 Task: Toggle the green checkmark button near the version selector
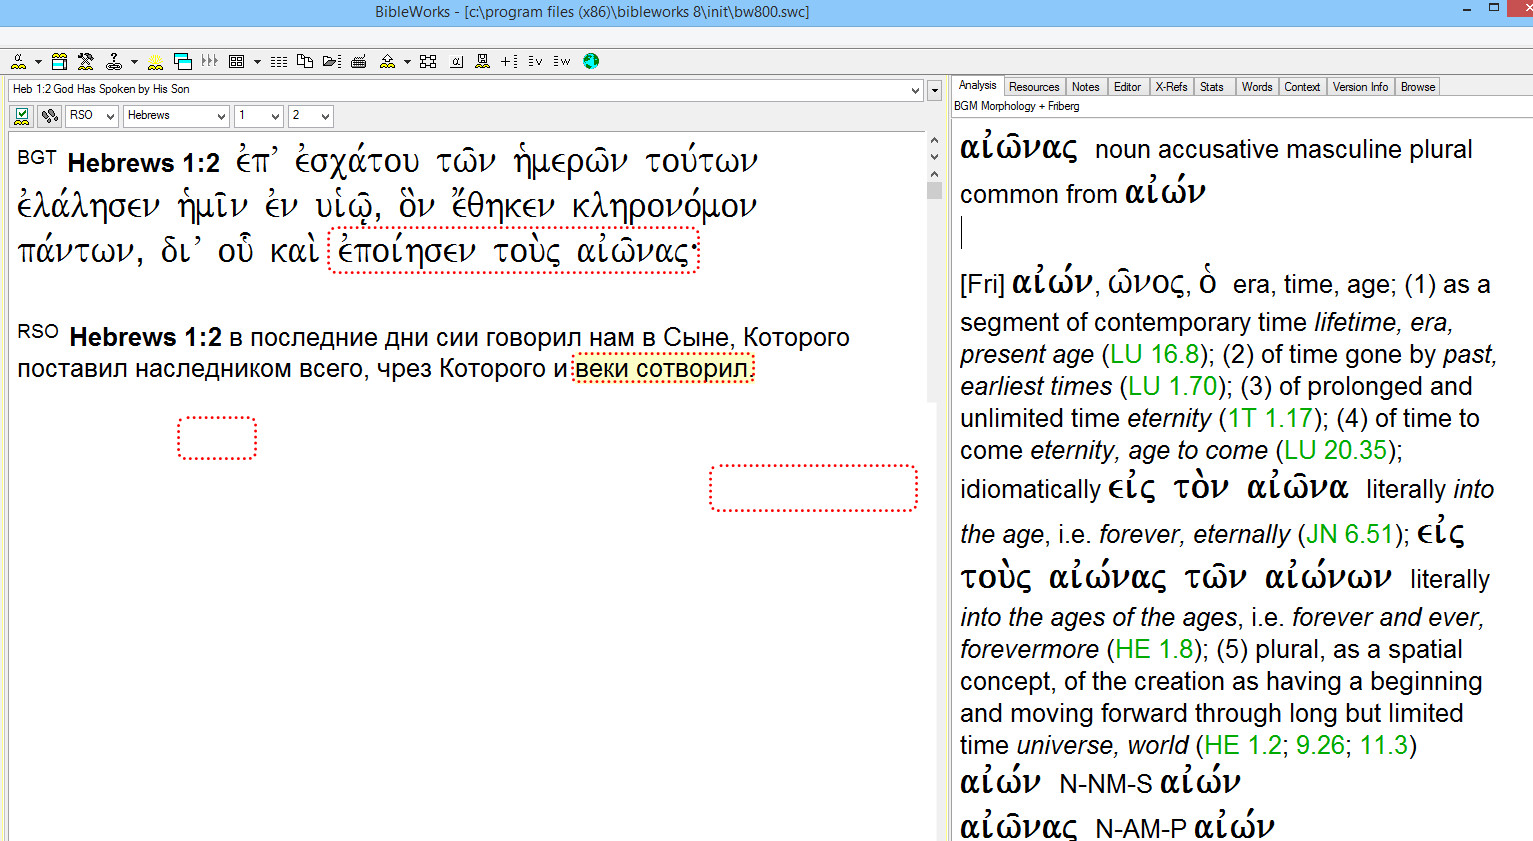pyautogui.click(x=21, y=116)
